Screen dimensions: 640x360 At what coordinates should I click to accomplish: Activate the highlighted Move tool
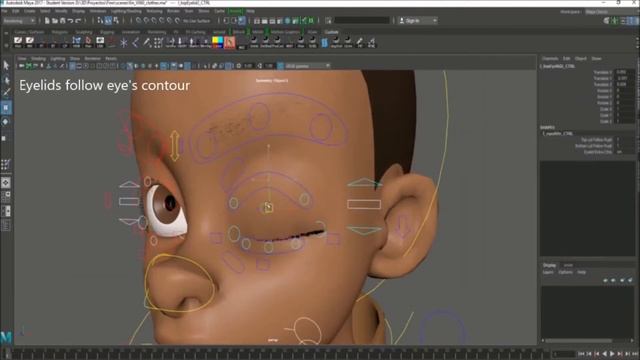click(6, 107)
